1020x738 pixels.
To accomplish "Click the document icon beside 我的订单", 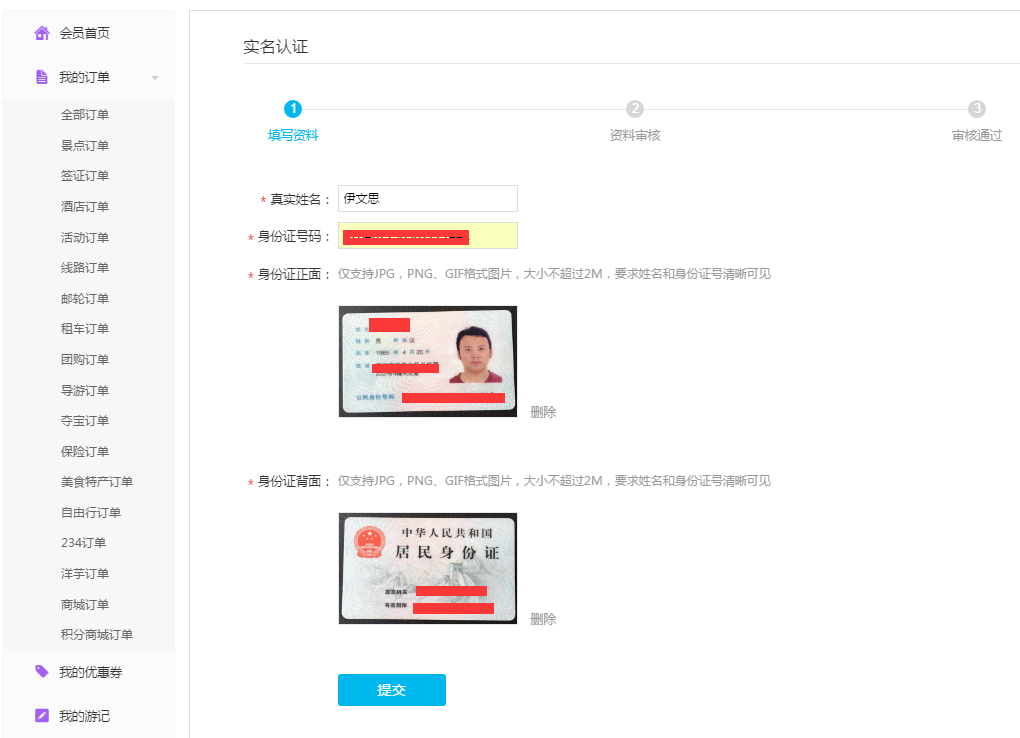I will tap(41, 77).
